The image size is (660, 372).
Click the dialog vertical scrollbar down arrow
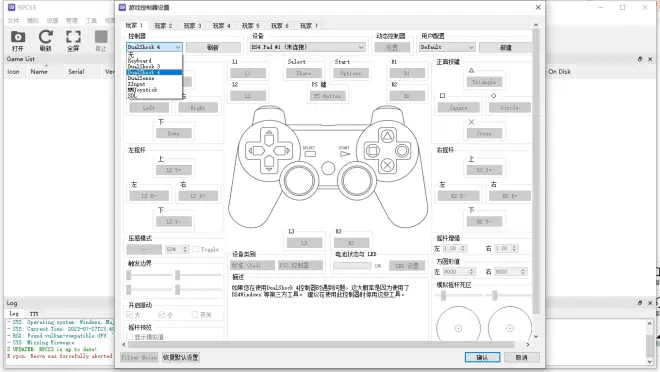pyautogui.click(x=536, y=336)
